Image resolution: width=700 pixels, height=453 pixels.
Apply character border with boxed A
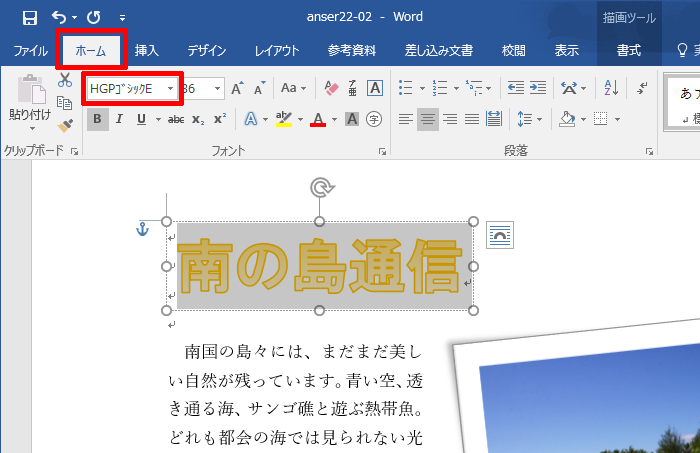[375, 88]
